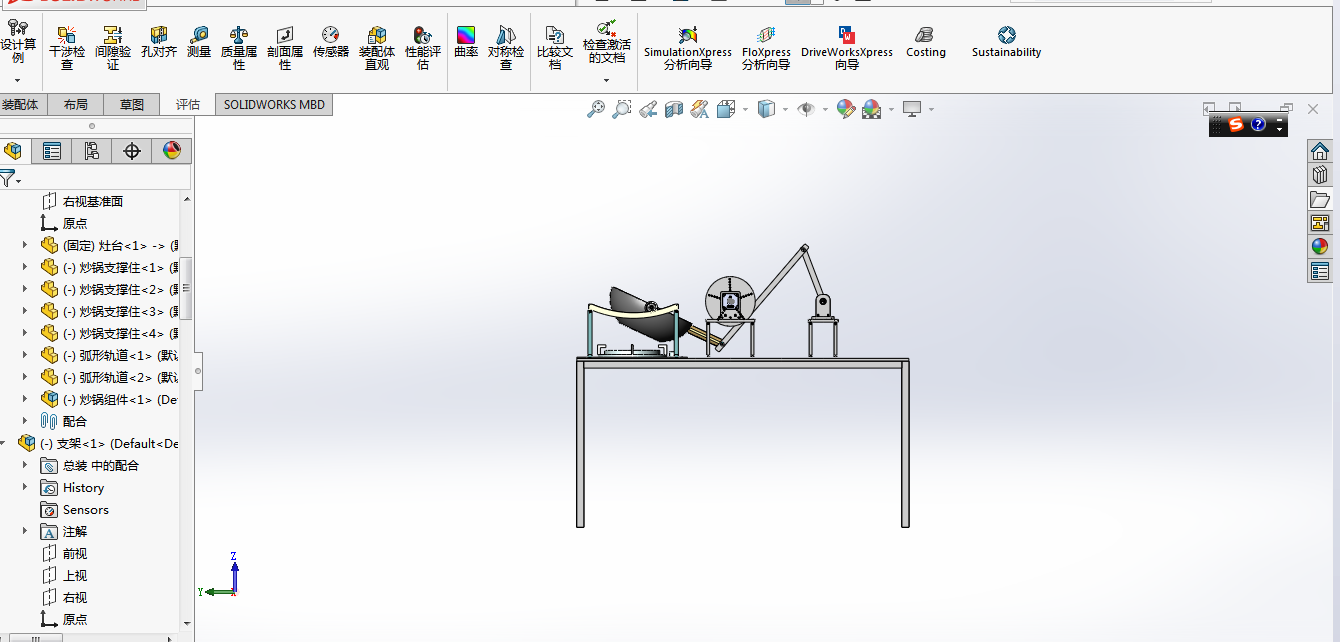
Task: Collapse the (-) 支架<1> node
Action: pyautogui.click(x=3, y=443)
